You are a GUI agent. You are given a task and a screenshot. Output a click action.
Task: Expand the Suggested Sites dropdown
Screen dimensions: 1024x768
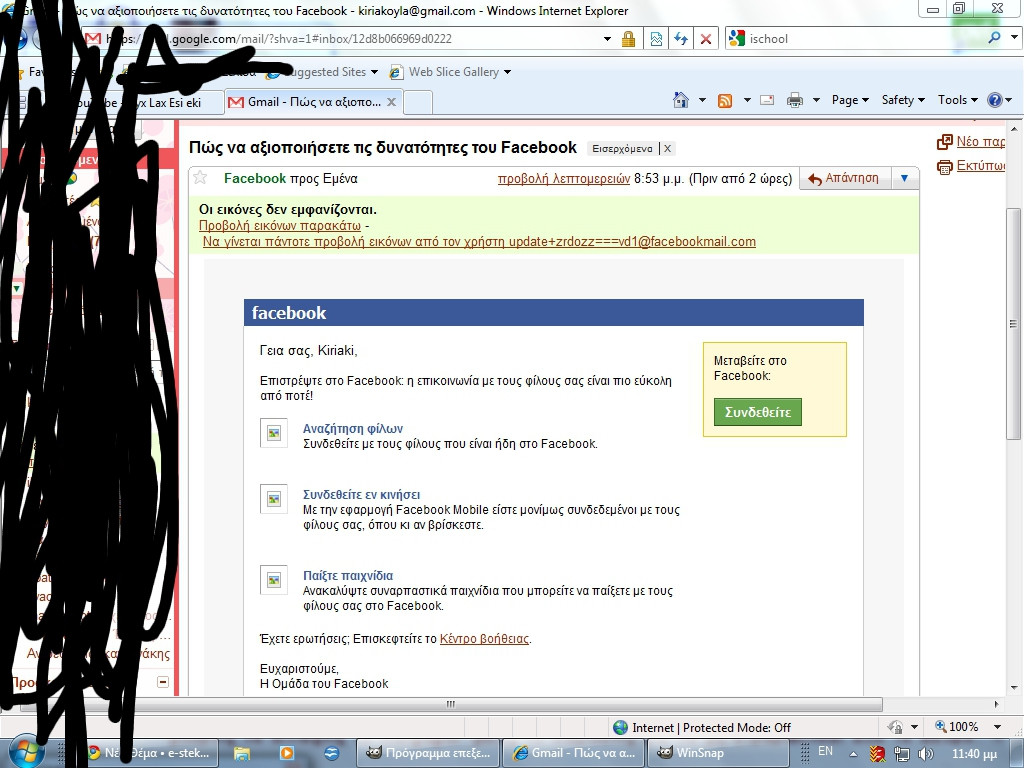click(x=374, y=72)
